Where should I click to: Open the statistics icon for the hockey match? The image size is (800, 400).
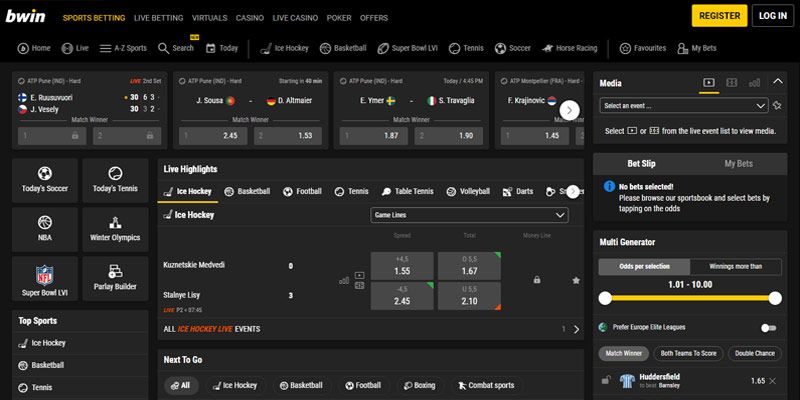pyautogui.click(x=344, y=280)
